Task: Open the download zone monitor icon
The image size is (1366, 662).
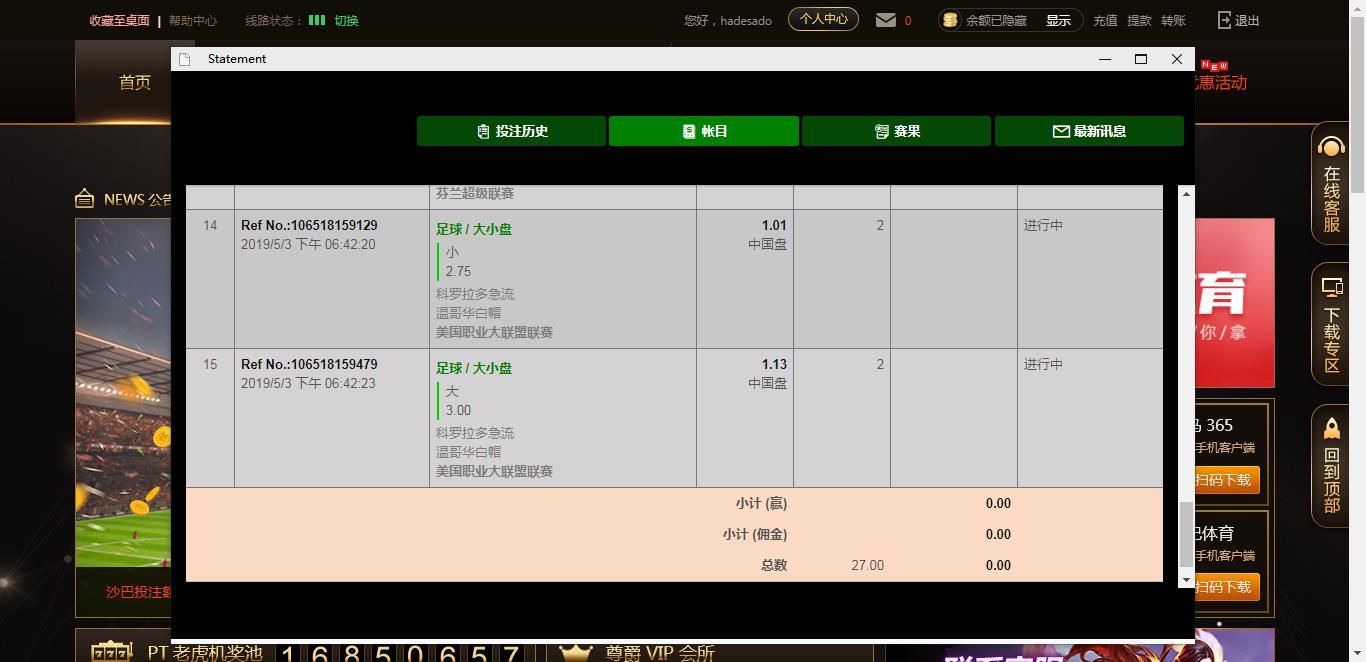Action: [1331, 289]
